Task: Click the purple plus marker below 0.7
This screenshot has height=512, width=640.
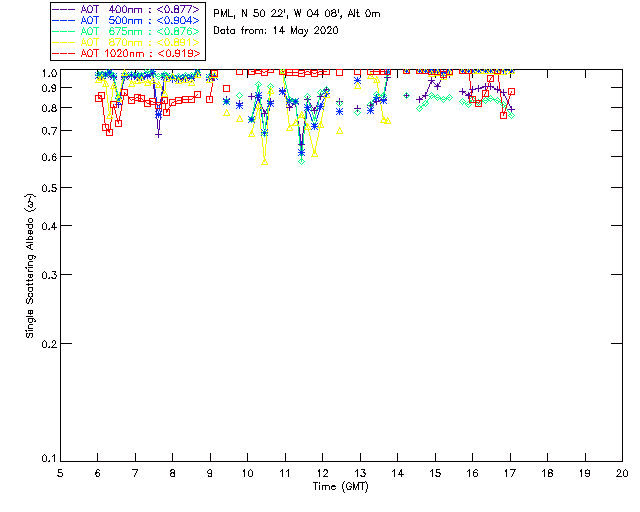Action: (x=158, y=134)
